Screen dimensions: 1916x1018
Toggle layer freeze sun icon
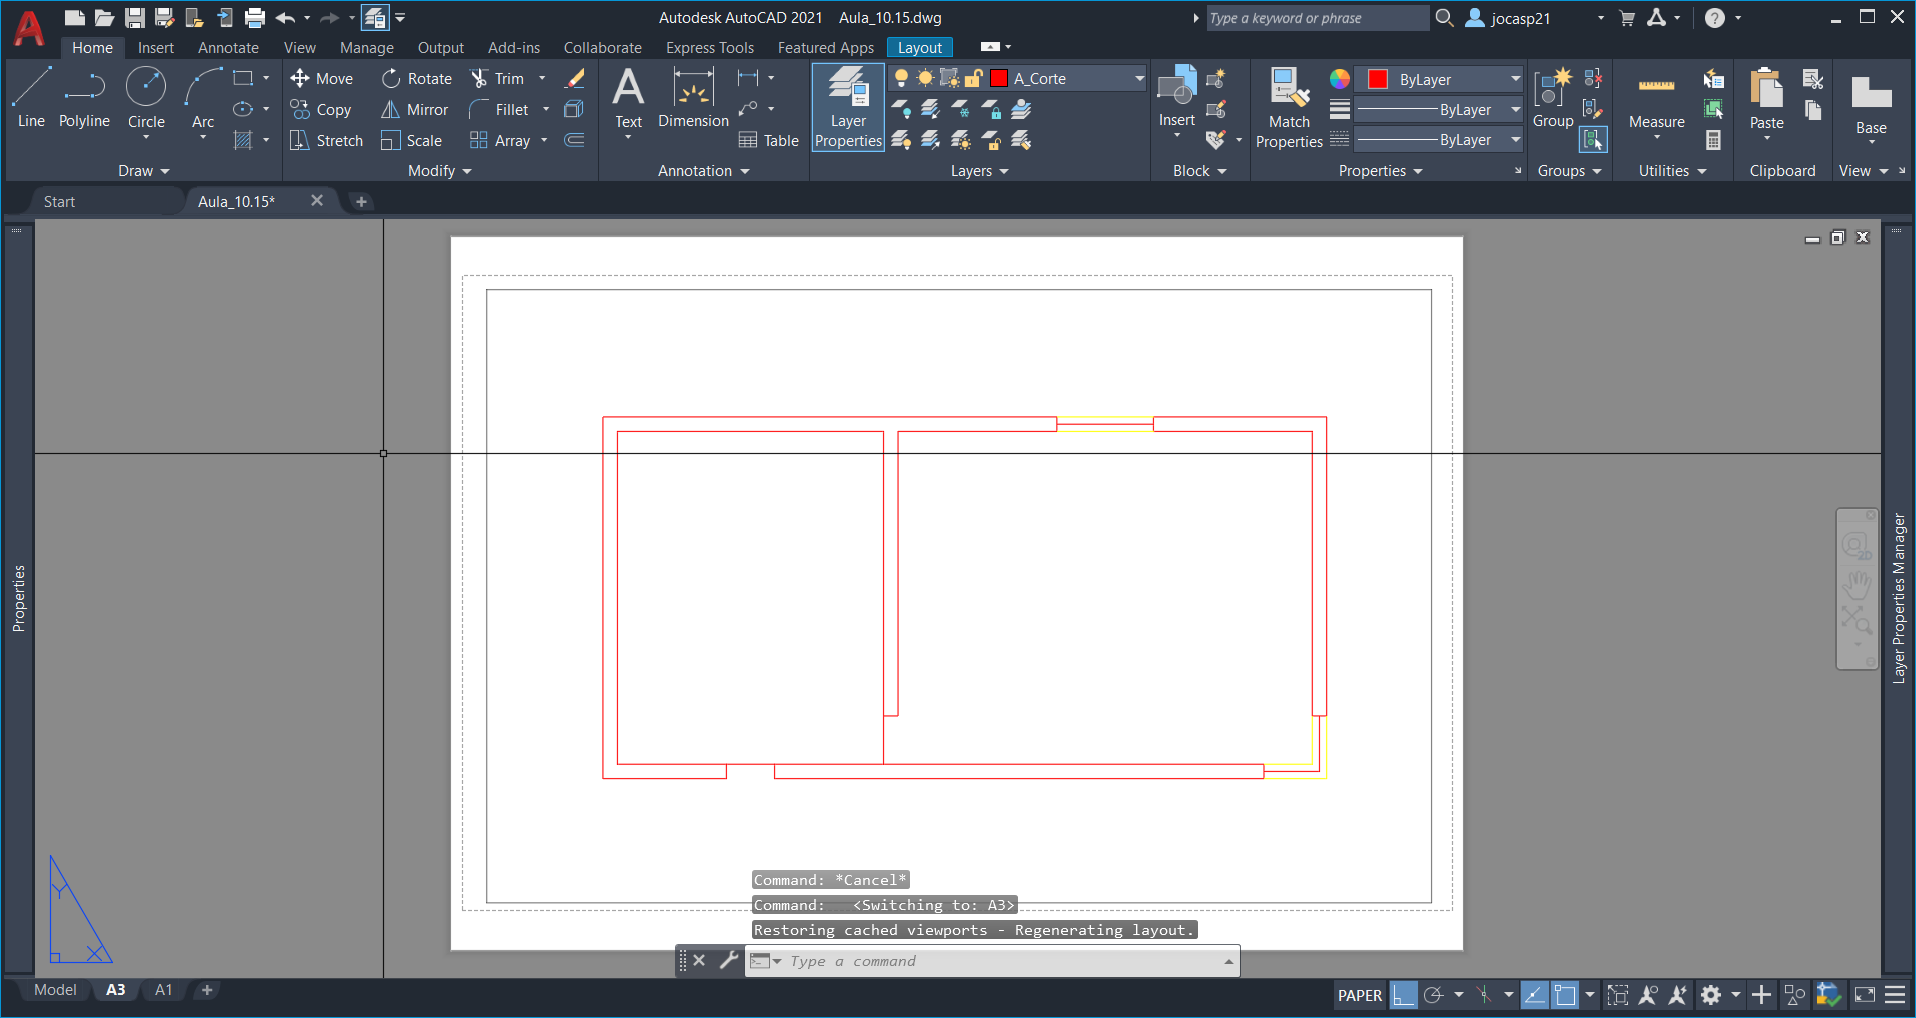coord(925,78)
